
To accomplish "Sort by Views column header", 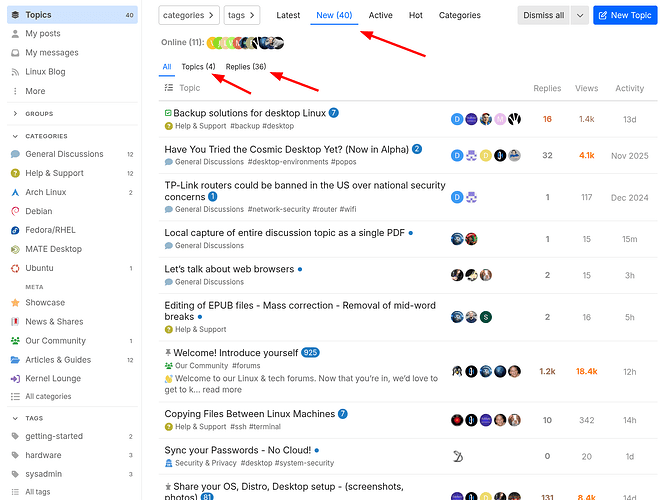I will point(586,88).
